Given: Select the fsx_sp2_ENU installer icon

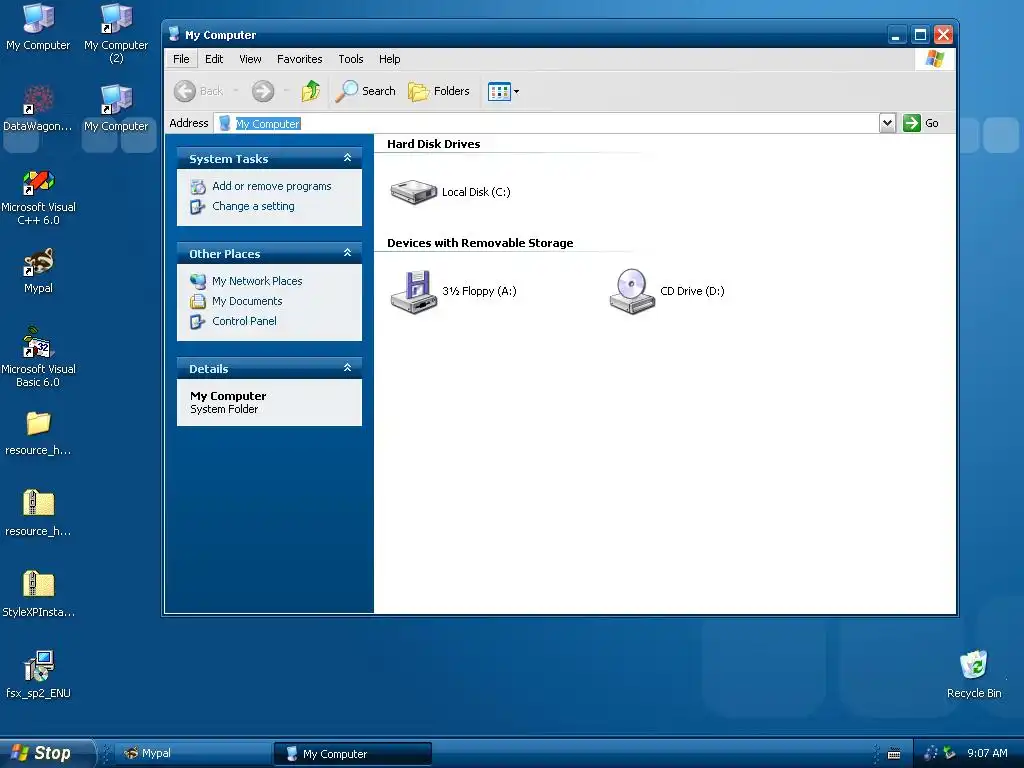Looking at the screenshot, I should click(x=38, y=675).
